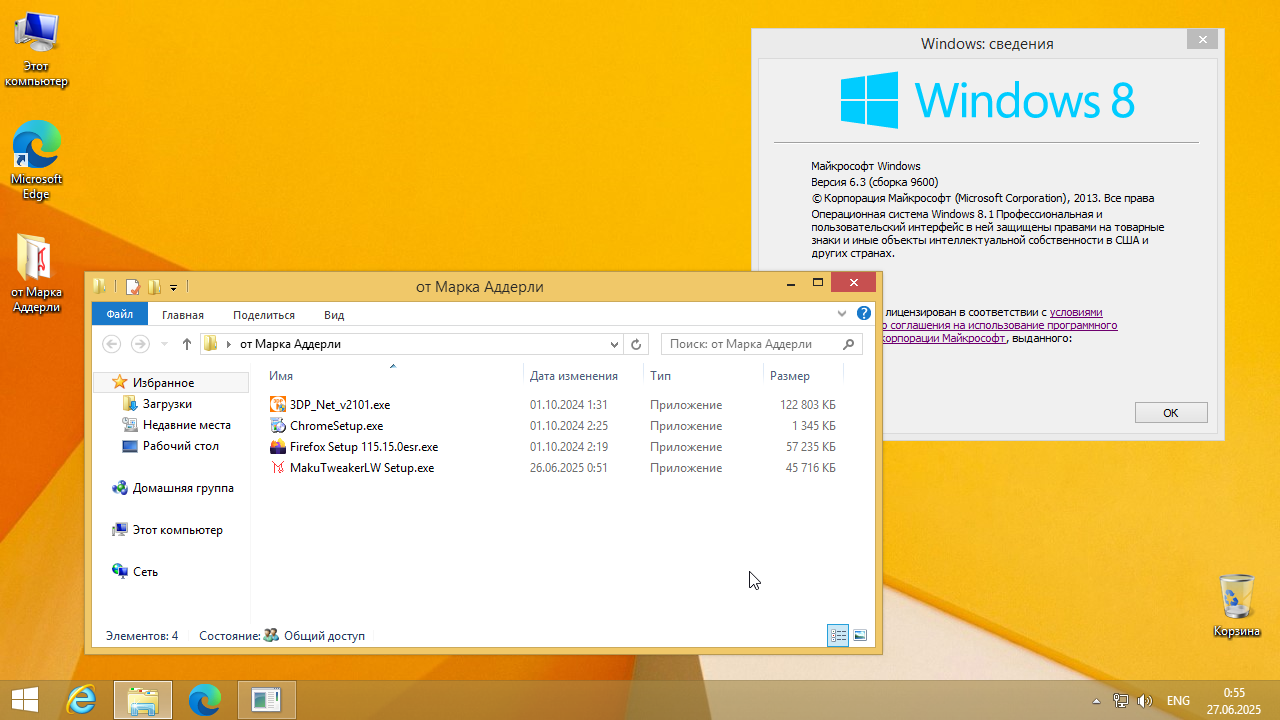Viewport: 1280px width, 720px height.
Task: Click the Explorer title bar folder icon
Action: click(100, 287)
